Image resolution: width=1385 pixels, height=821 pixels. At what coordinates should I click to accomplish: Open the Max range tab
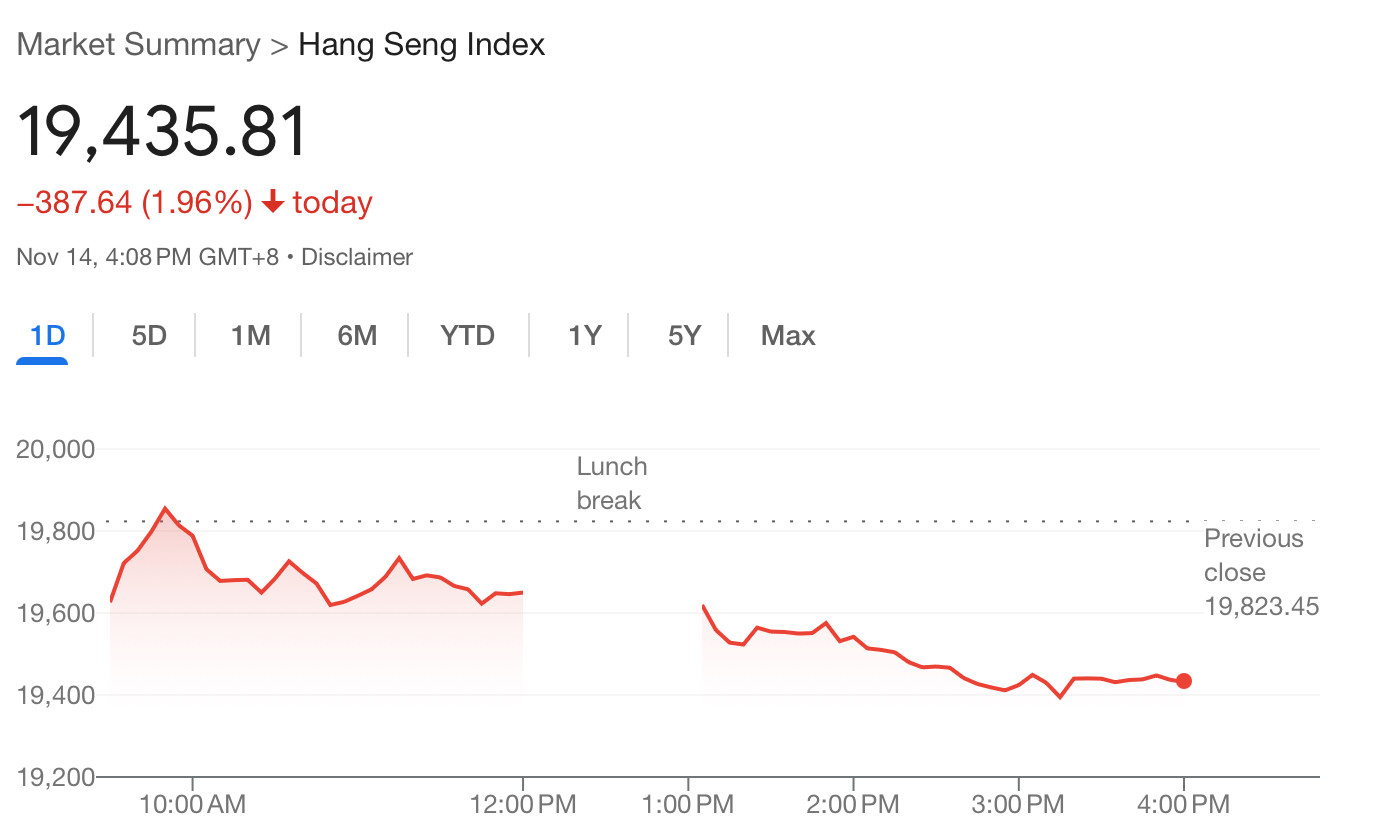788,336
